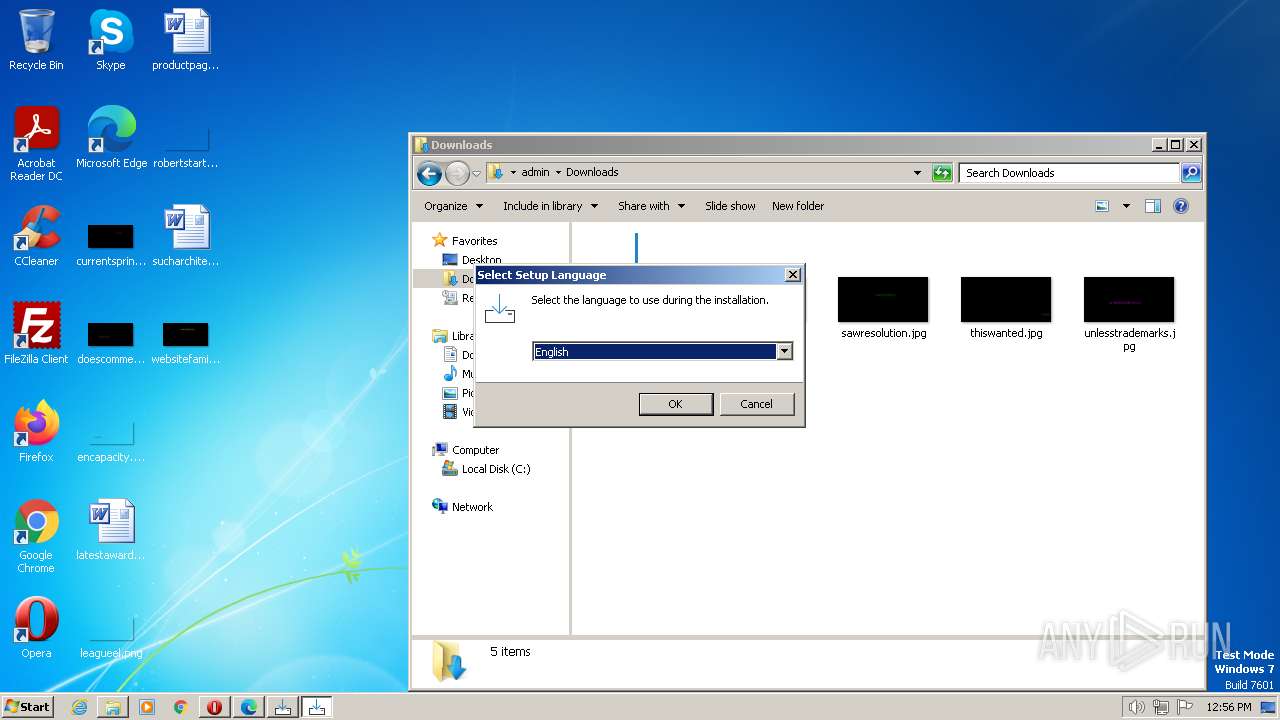Click the Downloads breadcrumb in address bar
The height and width of the screenshot is (720, 1280).
(592, 172)
